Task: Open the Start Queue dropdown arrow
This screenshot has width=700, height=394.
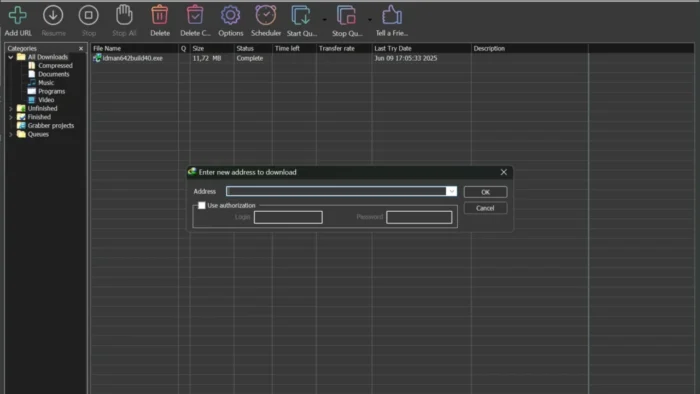Action: (325, 20)
